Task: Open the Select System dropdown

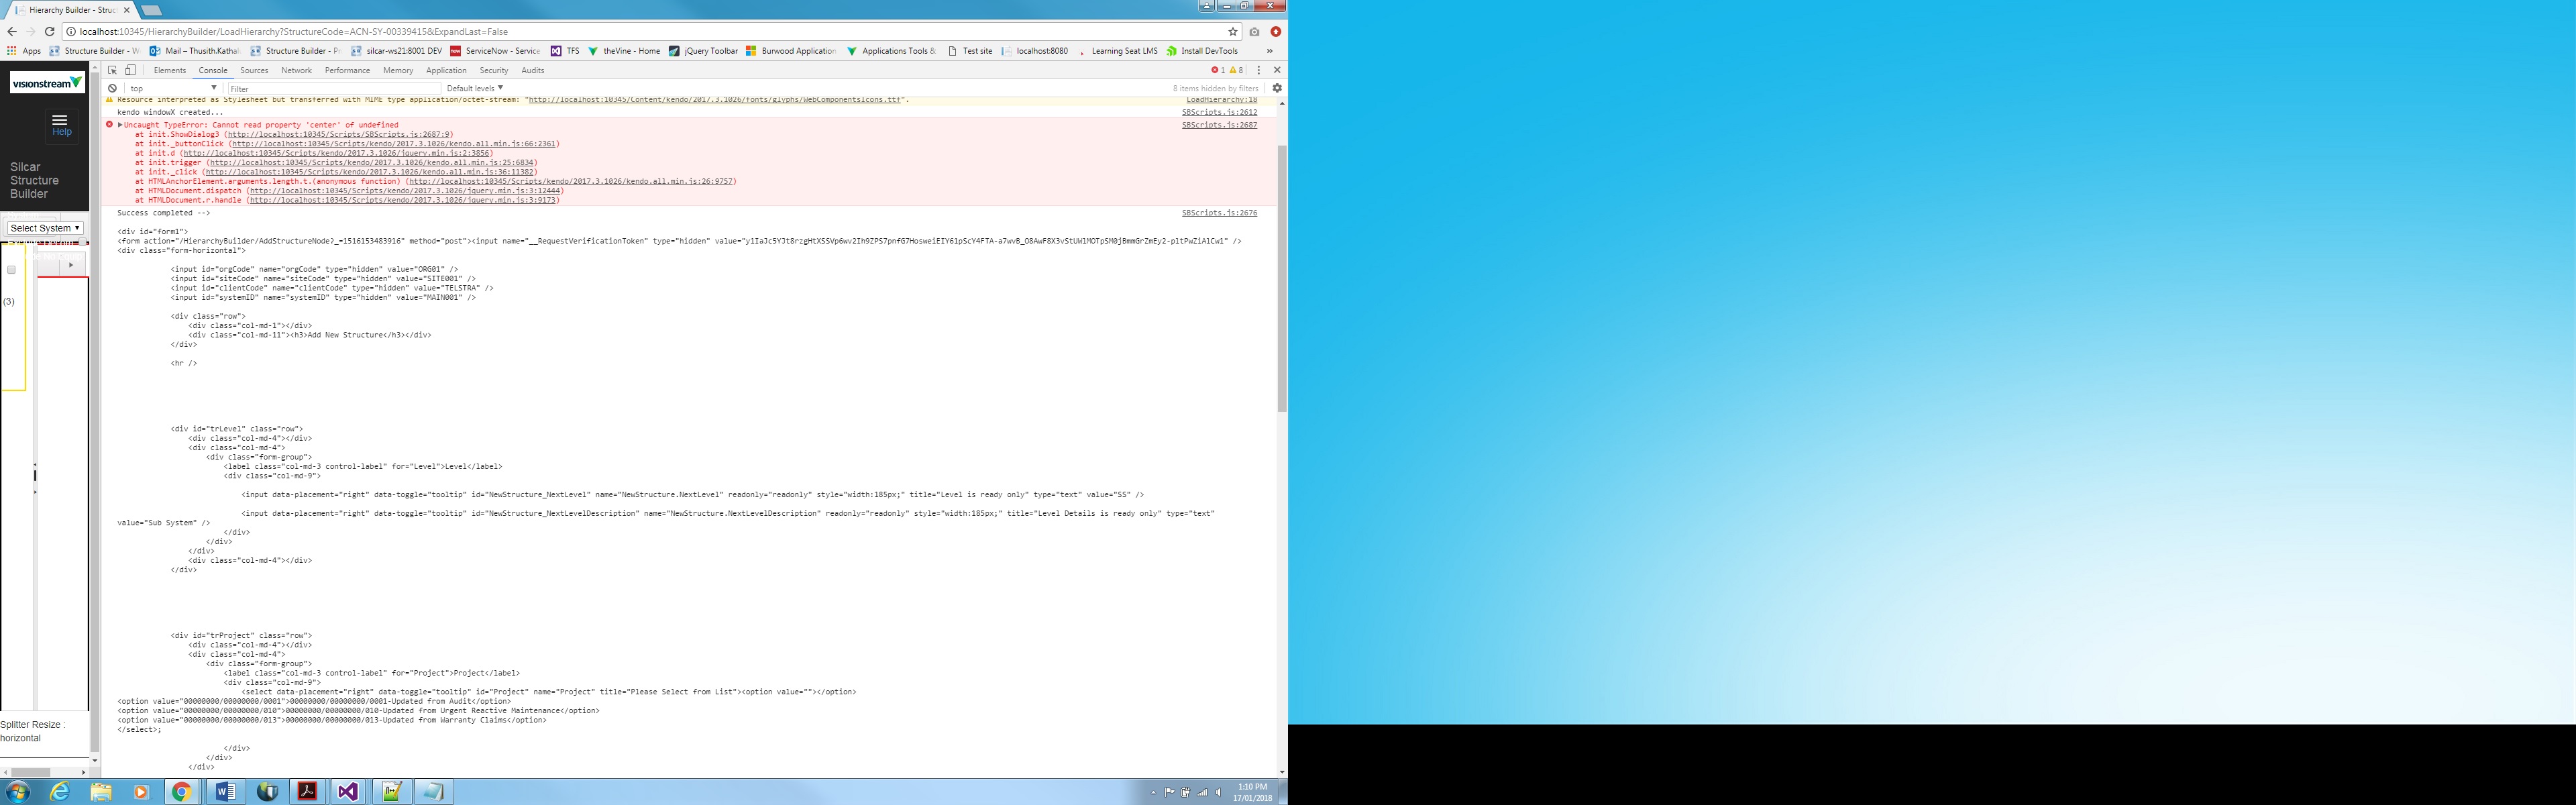Action: (x=45, y=228)
